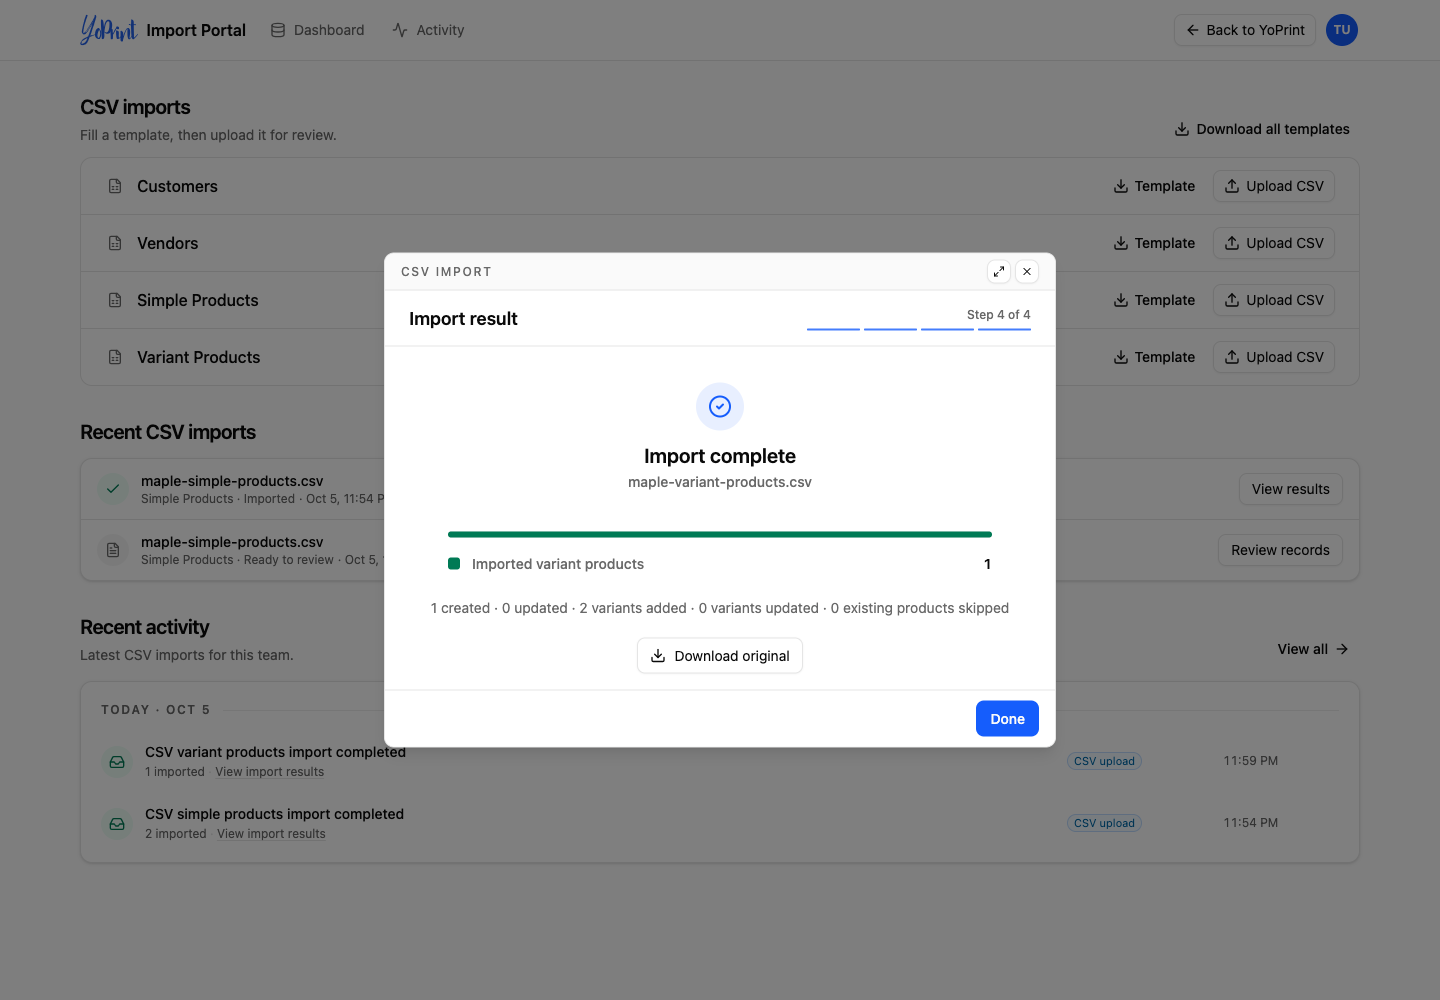Click the YoPrint logo

(x=108, y=30)
